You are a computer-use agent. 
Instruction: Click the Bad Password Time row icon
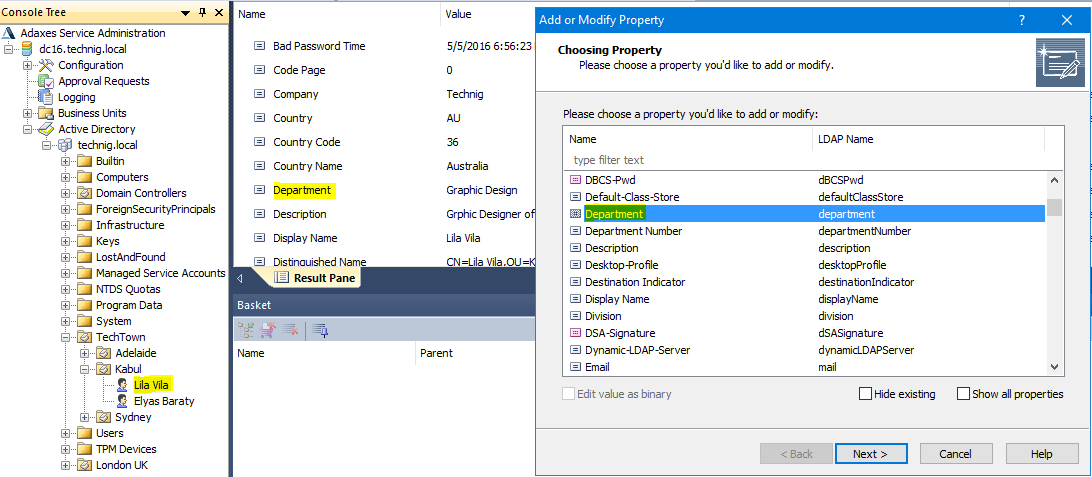[x=259, y=46]
